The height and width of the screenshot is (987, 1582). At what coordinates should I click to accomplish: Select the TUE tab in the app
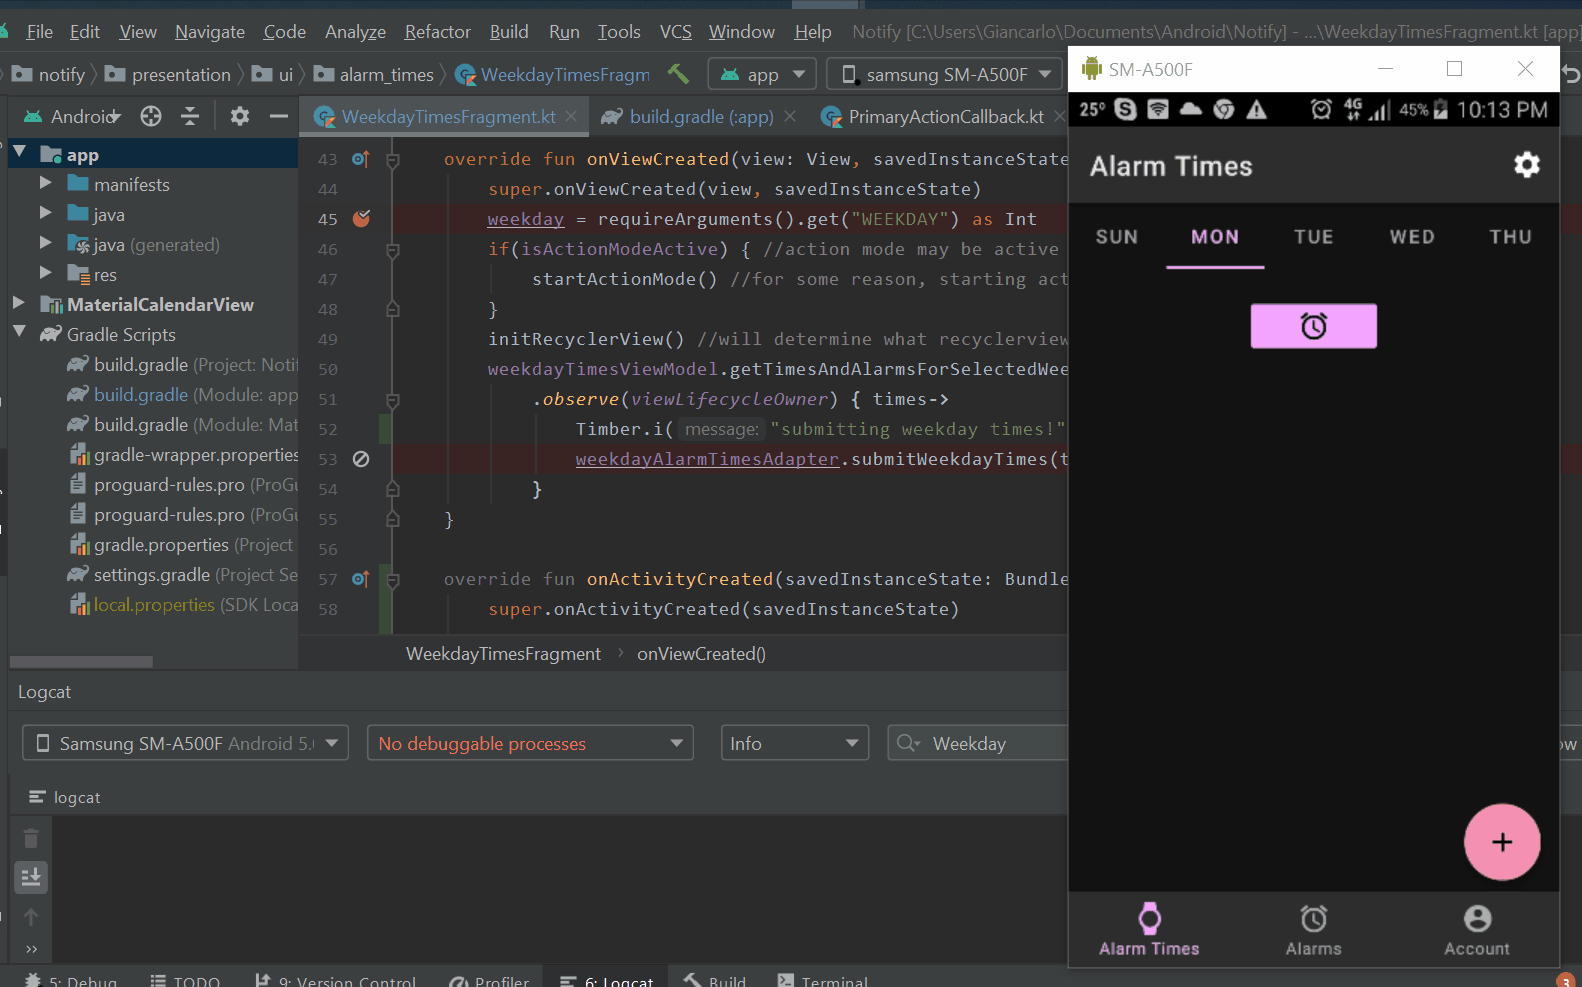(1314, 237)
